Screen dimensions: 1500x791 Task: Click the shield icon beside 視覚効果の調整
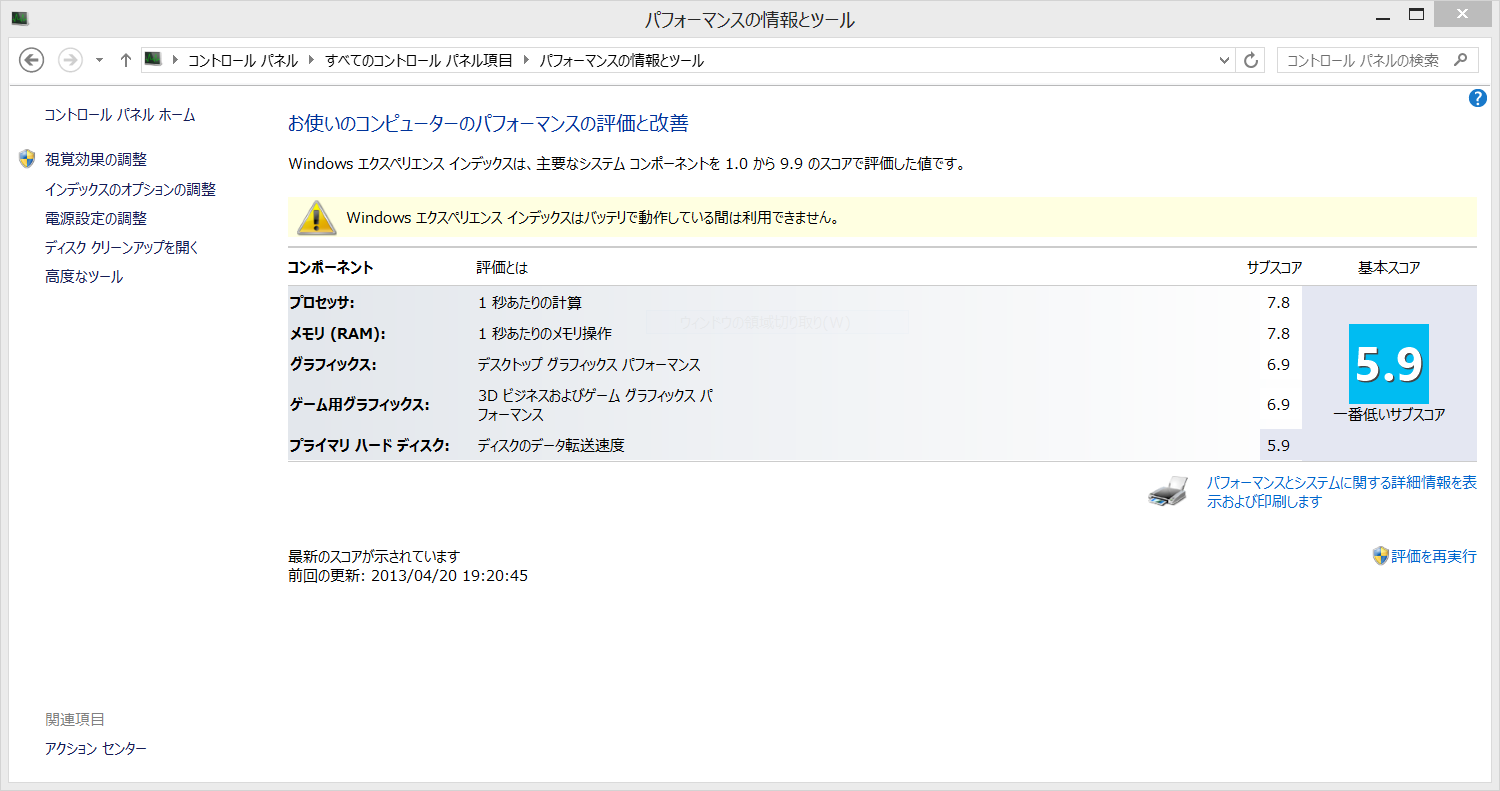(27, 159)
